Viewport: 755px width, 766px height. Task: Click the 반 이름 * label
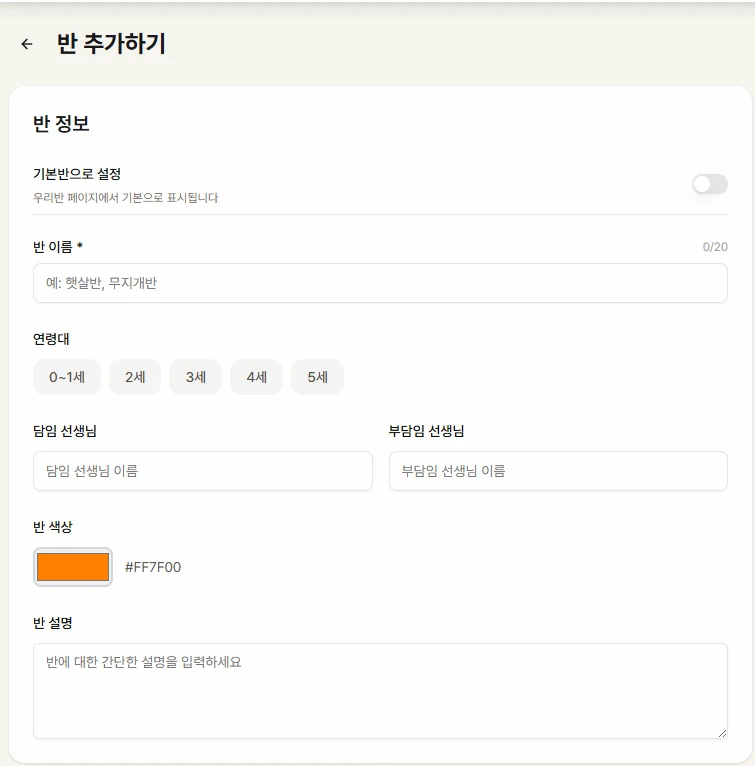click(x=58, y=247)
